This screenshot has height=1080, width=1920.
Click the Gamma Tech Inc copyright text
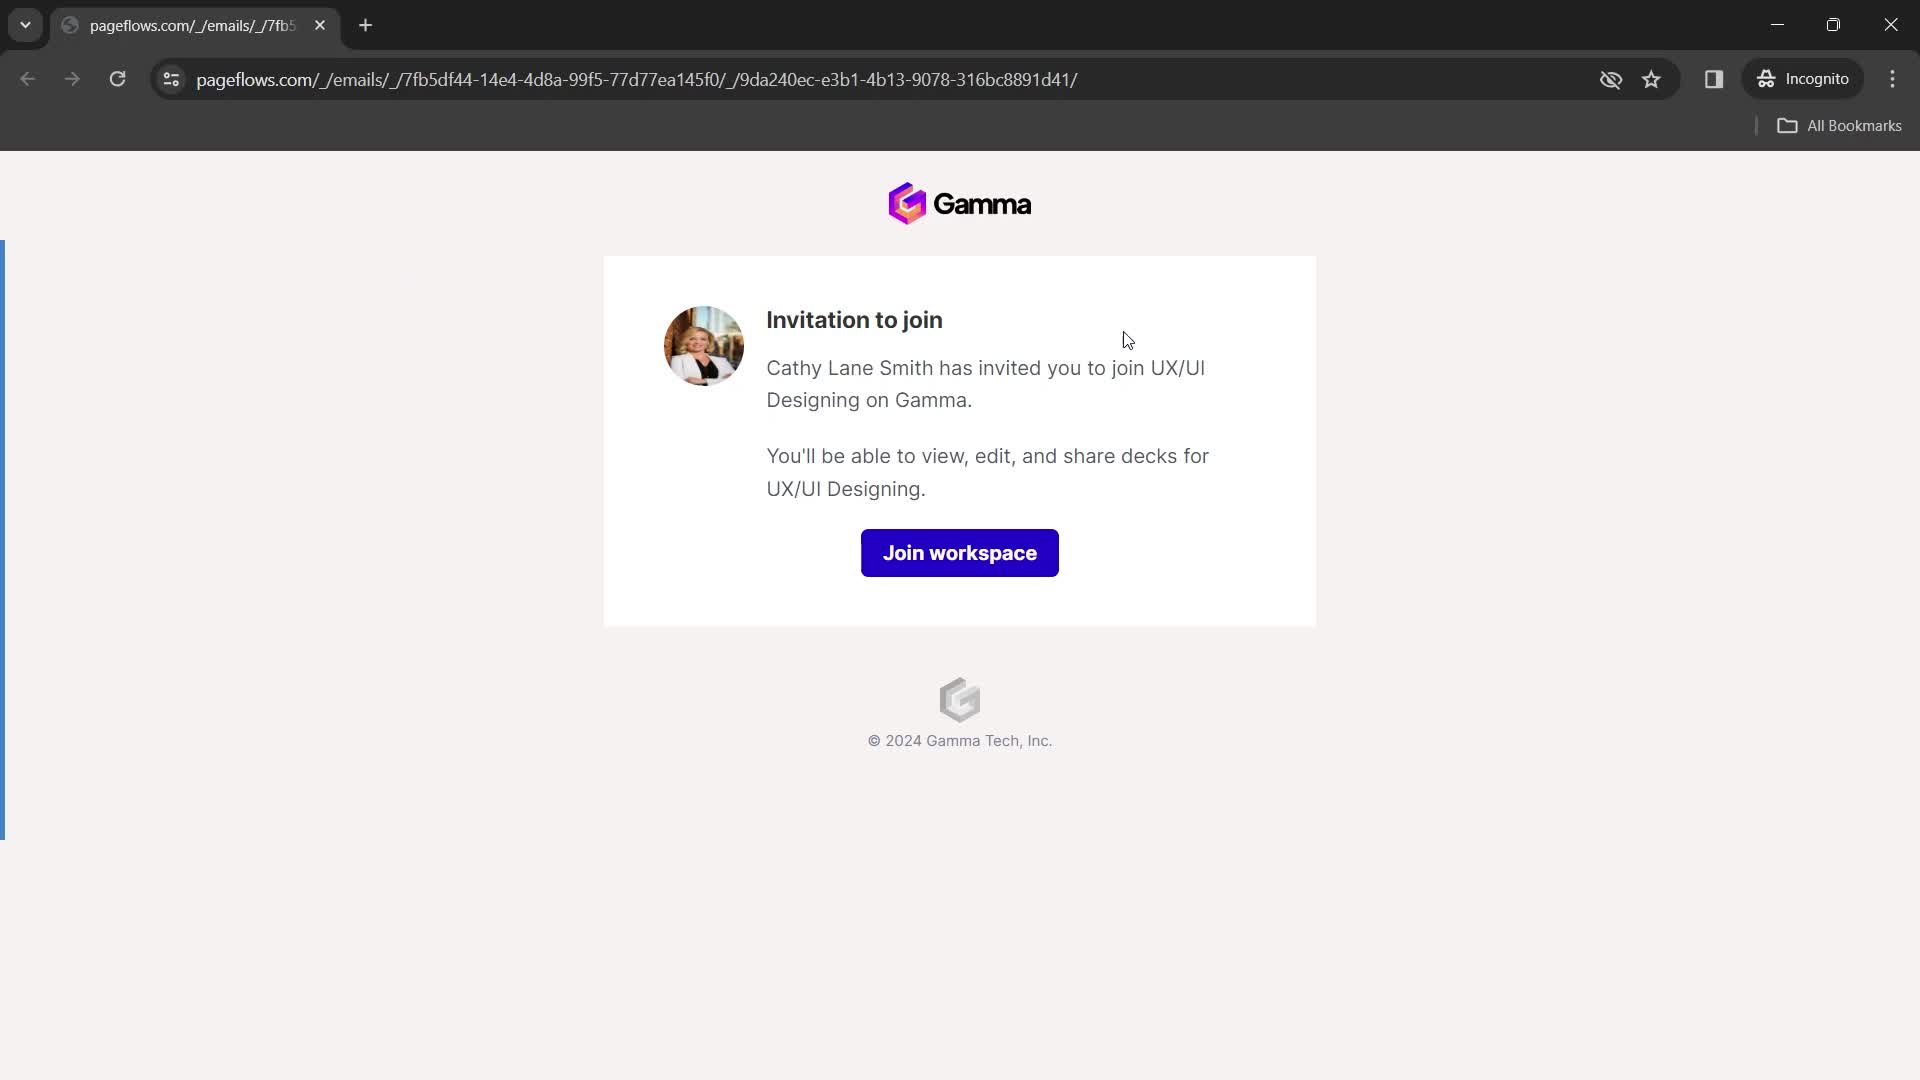coord(960,741)
